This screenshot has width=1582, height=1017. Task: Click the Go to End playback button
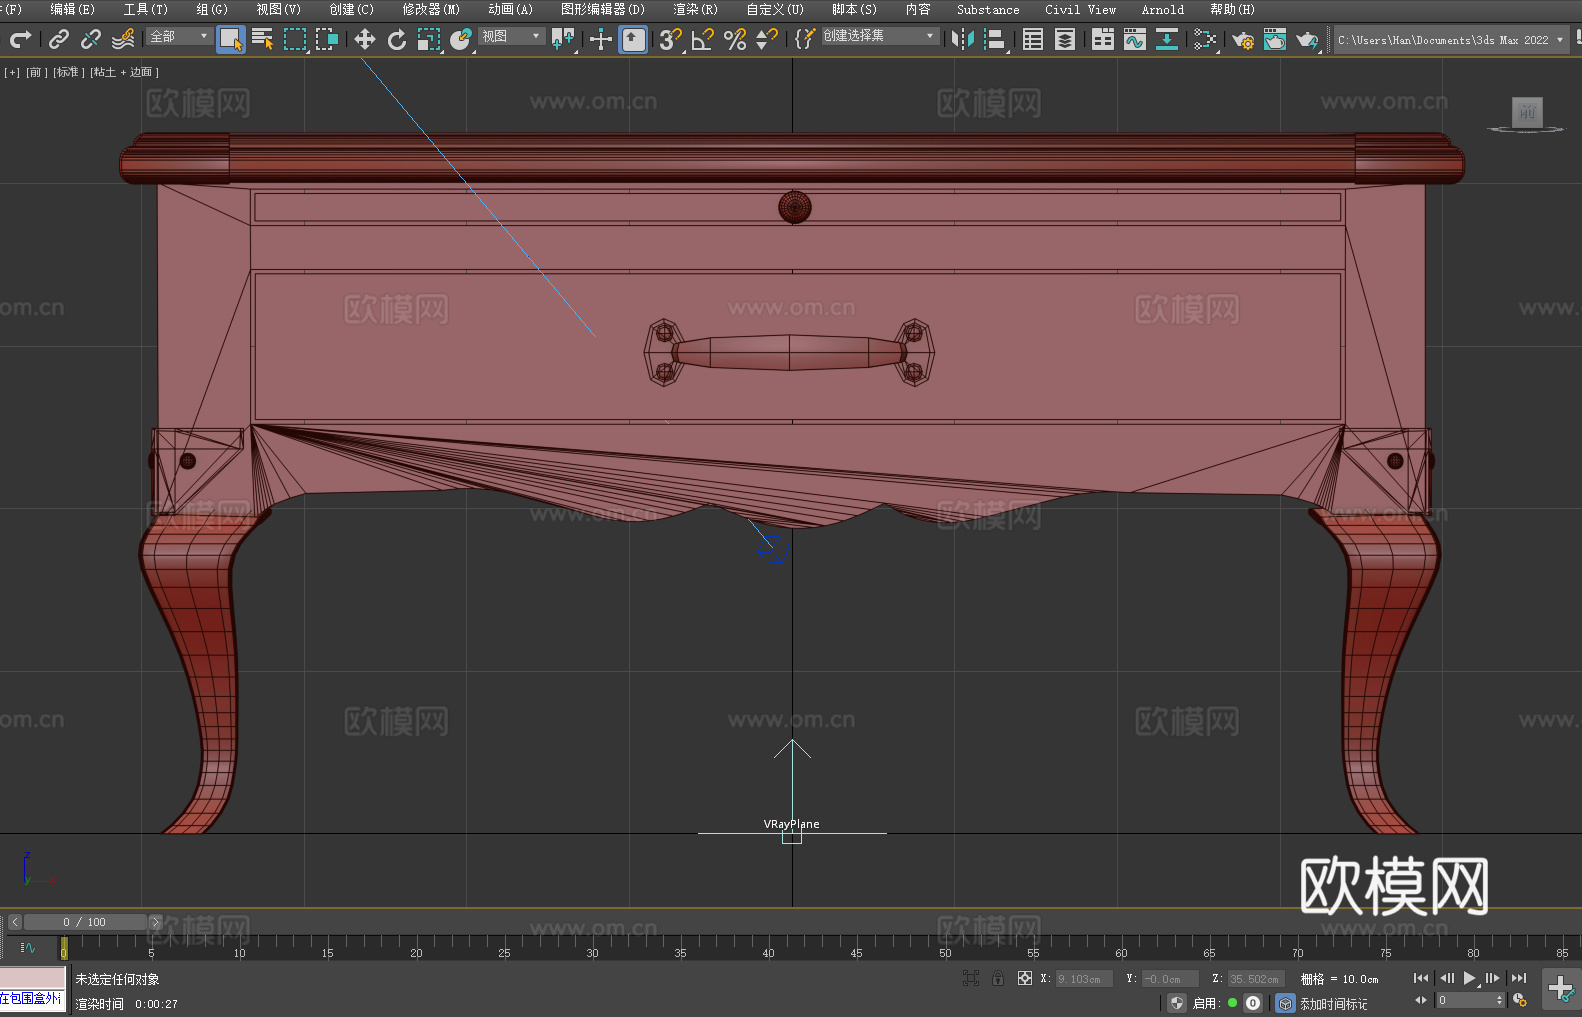(x=1519, y=978)
